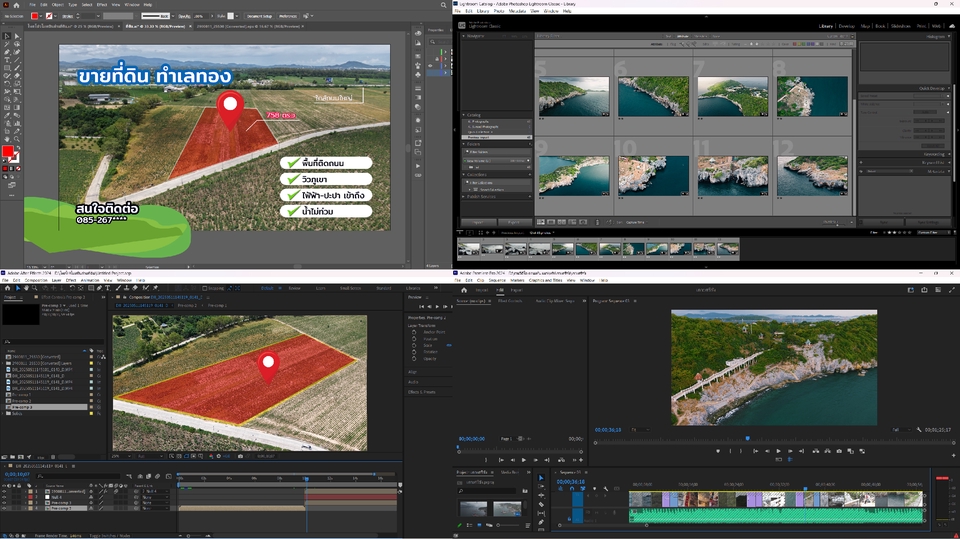This screenshot has width=960, height=539.
Task: Click the red Fill color swatch in Illustrator
Action: (x=8, y=151)
